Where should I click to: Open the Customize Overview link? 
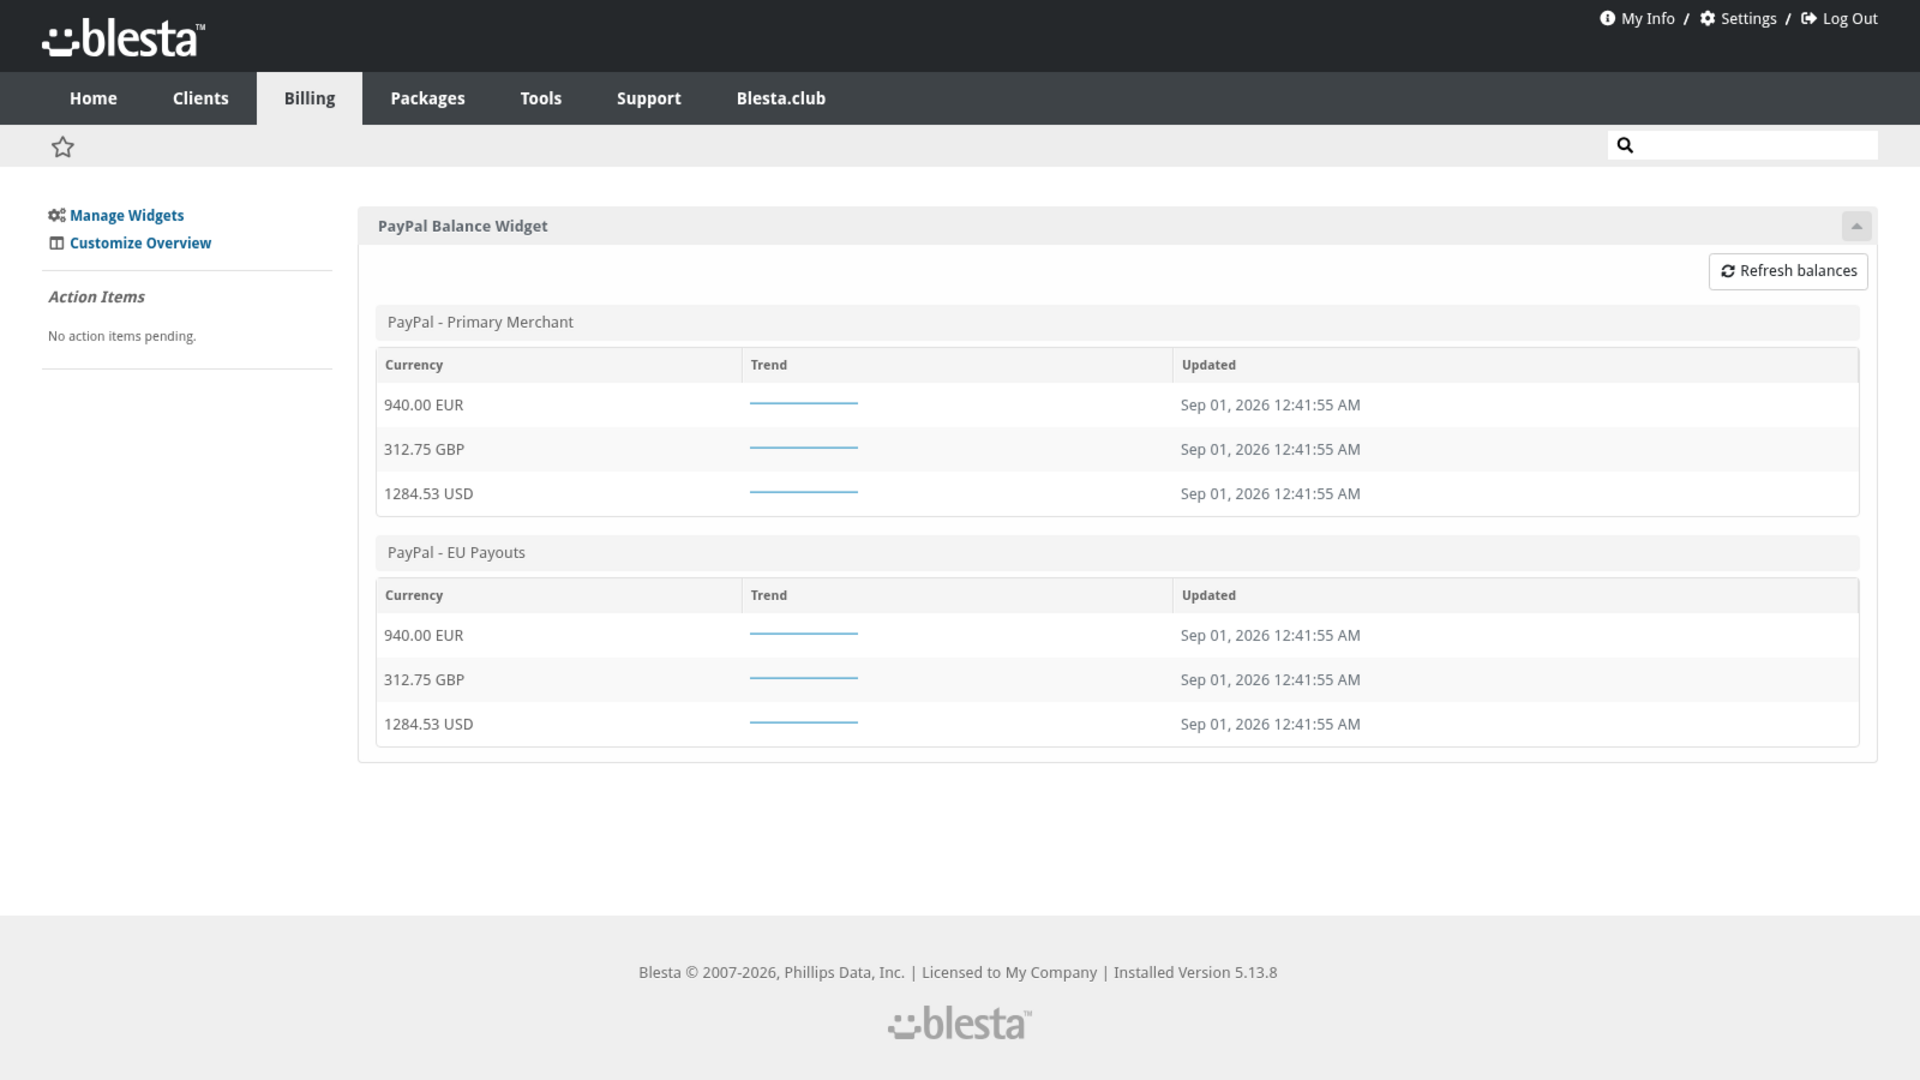click(x=140, y=243)
